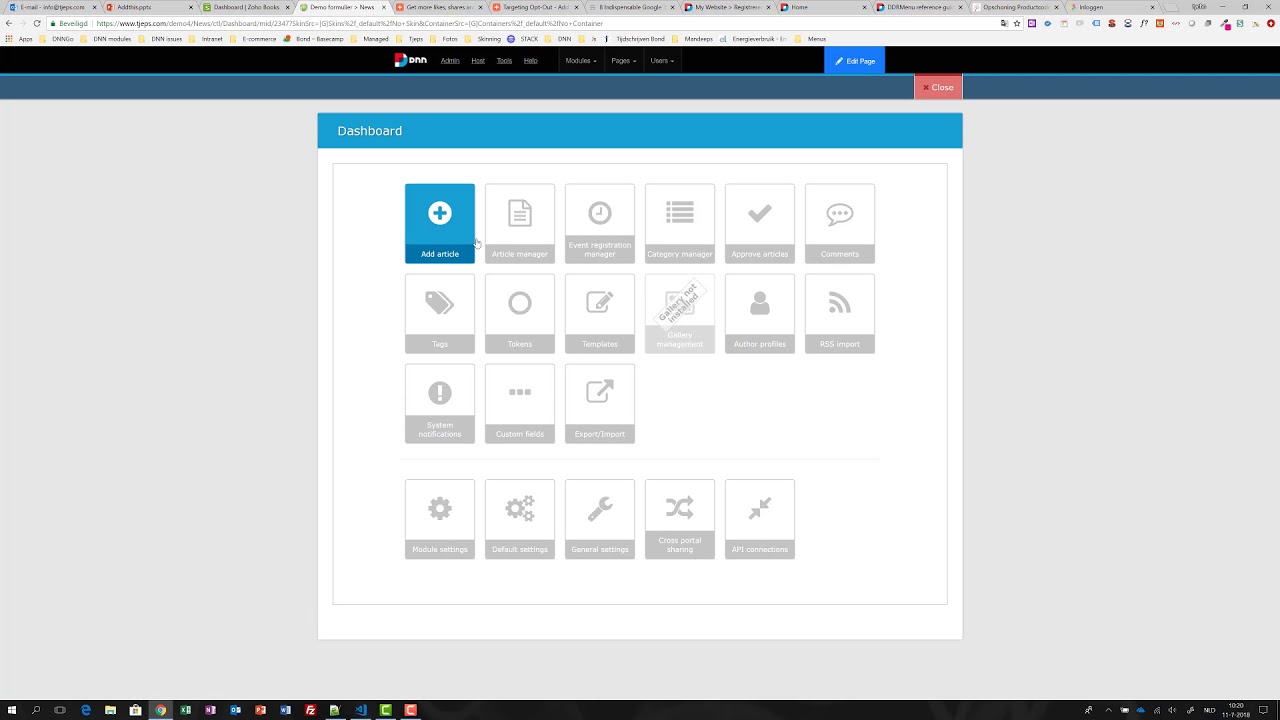Open Chrome from the taskbar
Viewport: 1280px width, 720px height.
pos(160,710)
